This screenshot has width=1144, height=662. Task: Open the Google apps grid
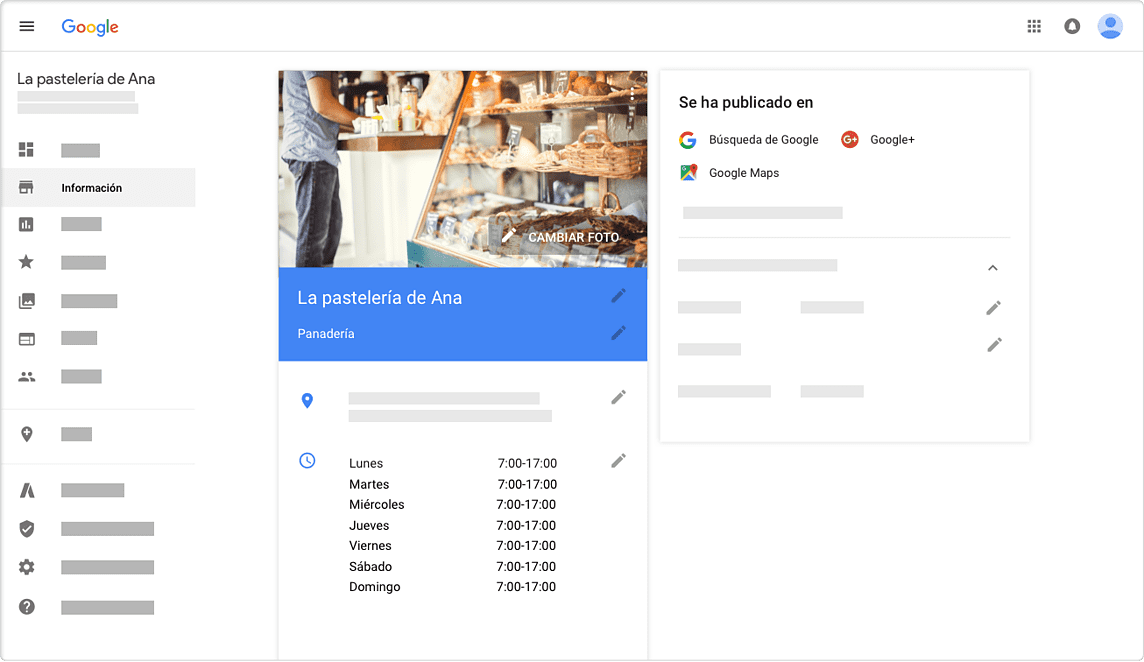tap(1034, 26)
